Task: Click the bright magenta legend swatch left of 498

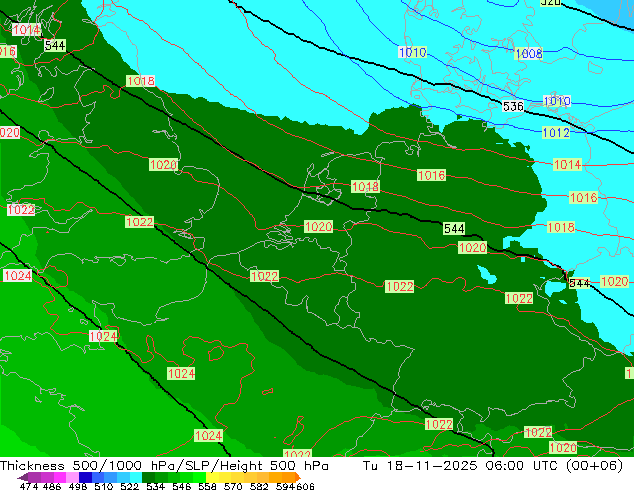Action: [x=59, y=477]
